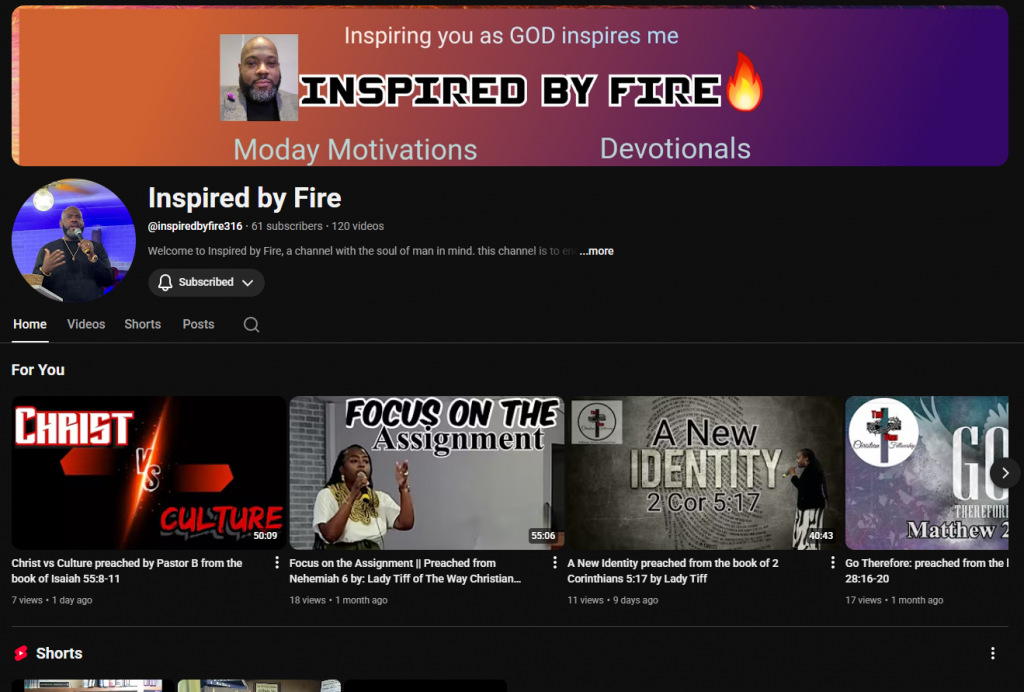Open the Christ vs Culture video title link
The image size is (1024, 692).
coord(127,570)
